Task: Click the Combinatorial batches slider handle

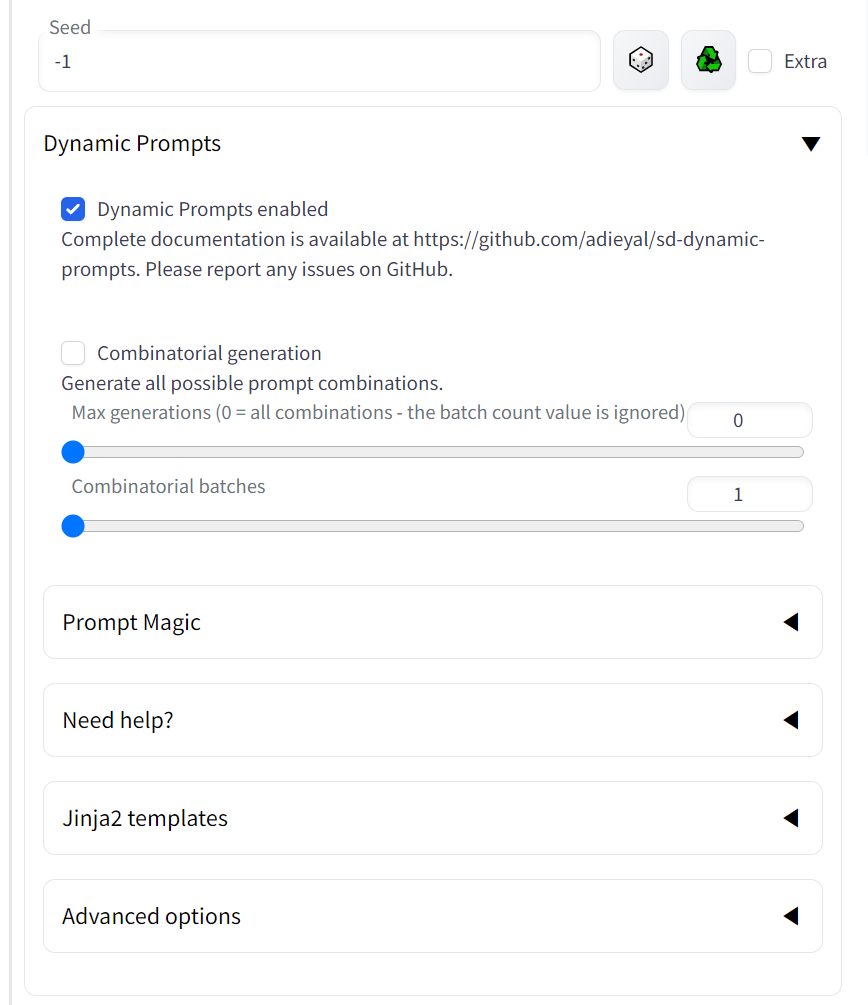Action: click(73, 526)
